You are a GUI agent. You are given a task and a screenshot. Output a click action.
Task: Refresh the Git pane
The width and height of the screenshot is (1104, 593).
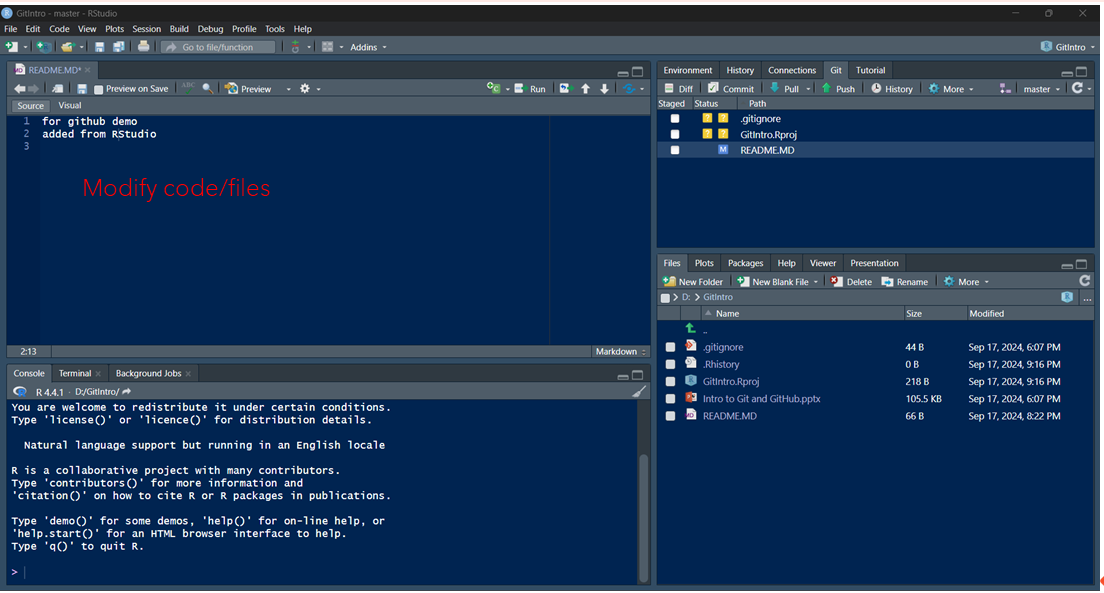[x=1077, y=88]
